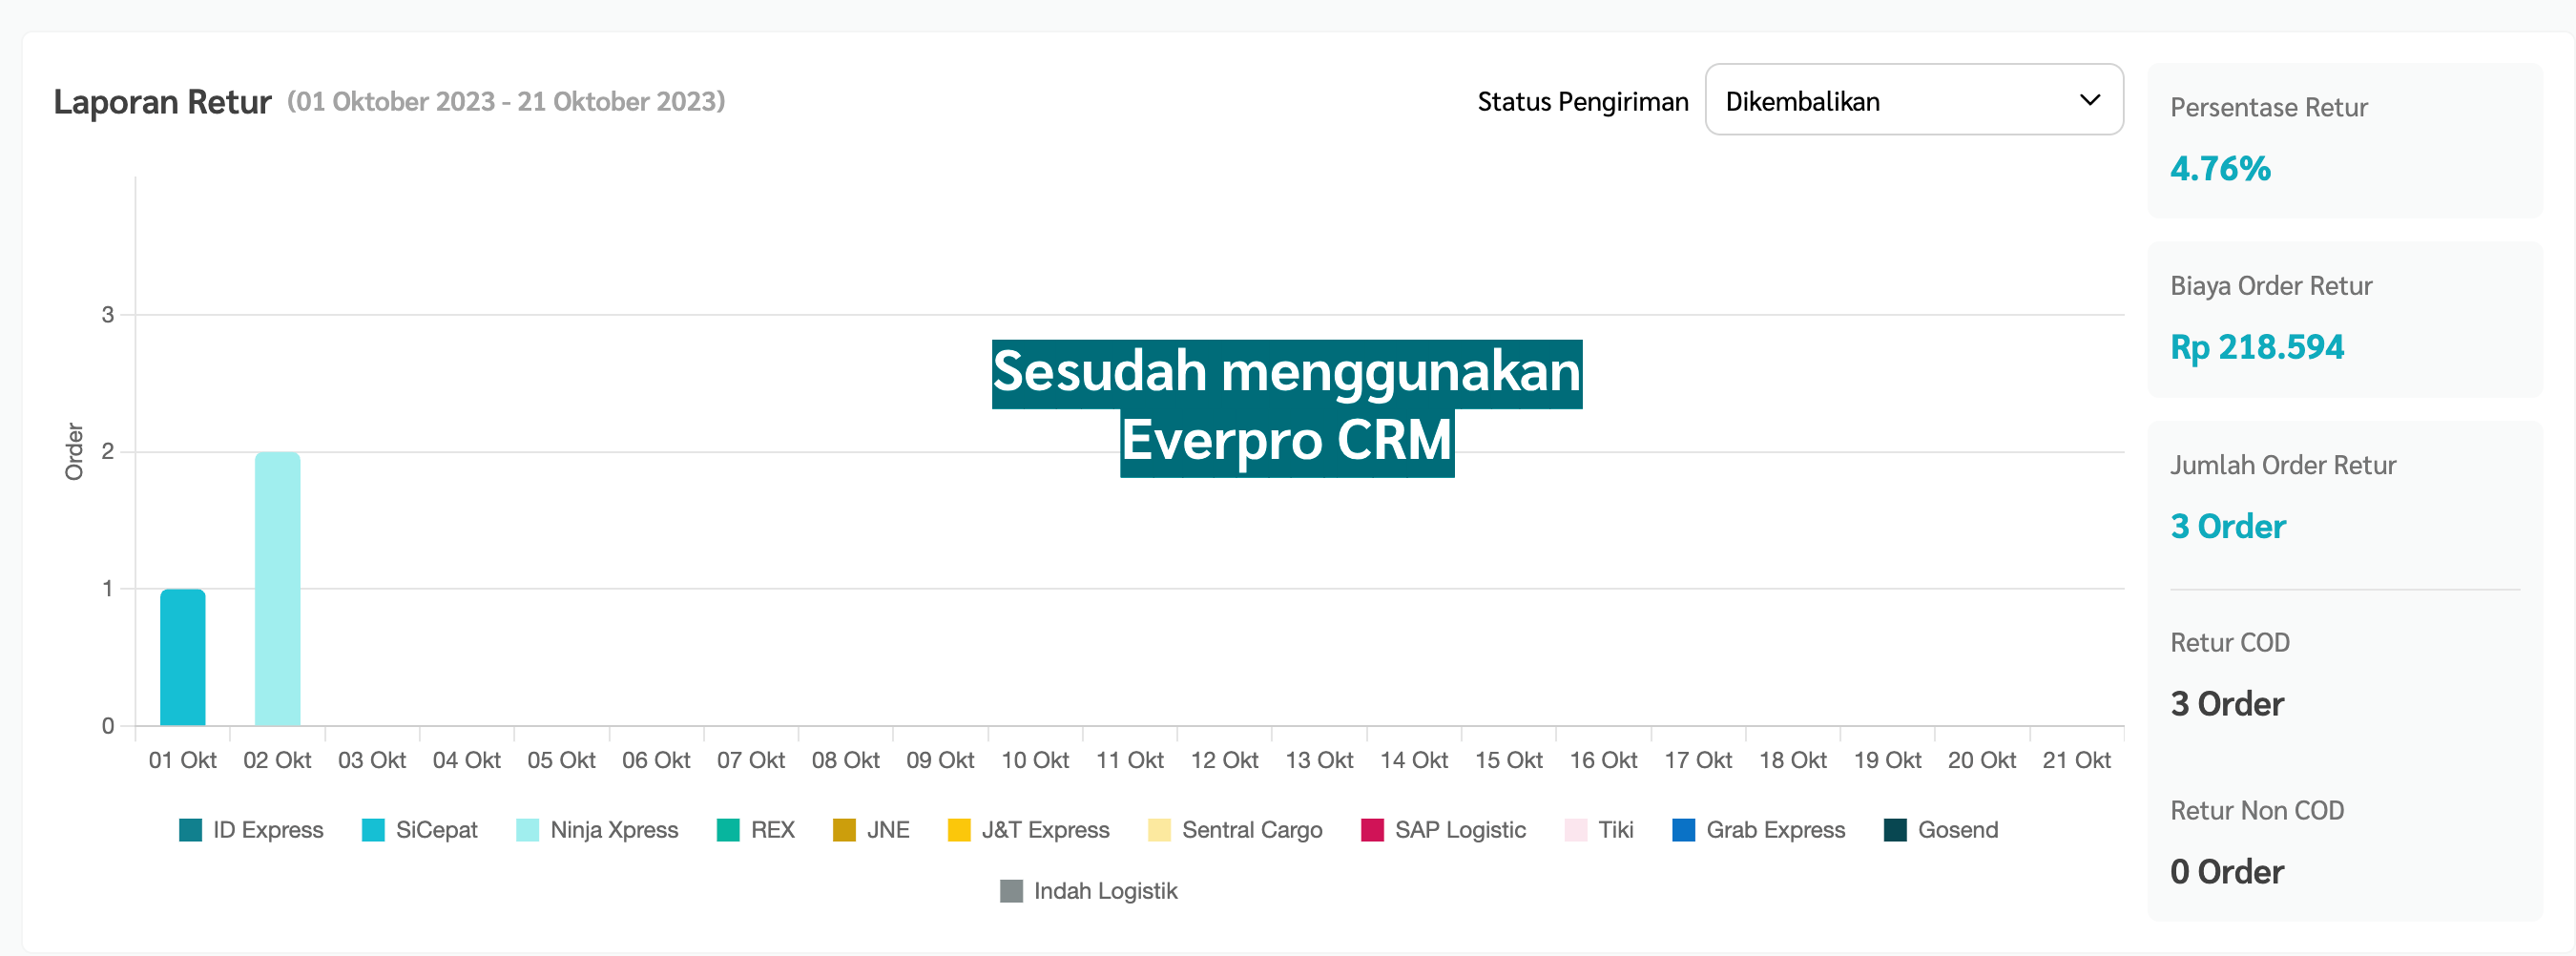Click the Sentral Cargo color swatch
2576x956 pixels.
click(x=1160, y=830)
